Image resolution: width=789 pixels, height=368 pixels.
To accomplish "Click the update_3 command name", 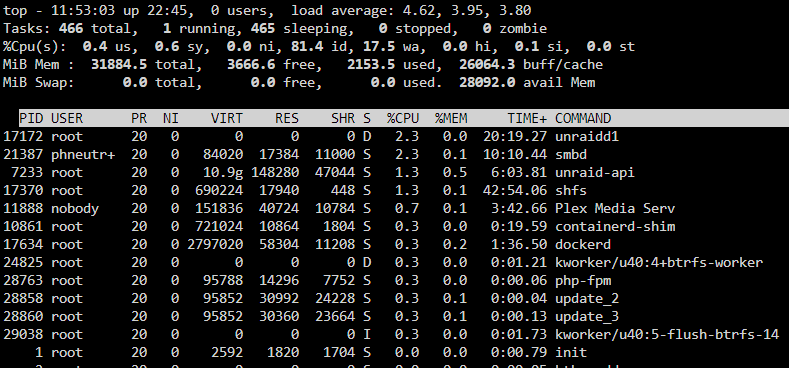I will click(587, 317).
